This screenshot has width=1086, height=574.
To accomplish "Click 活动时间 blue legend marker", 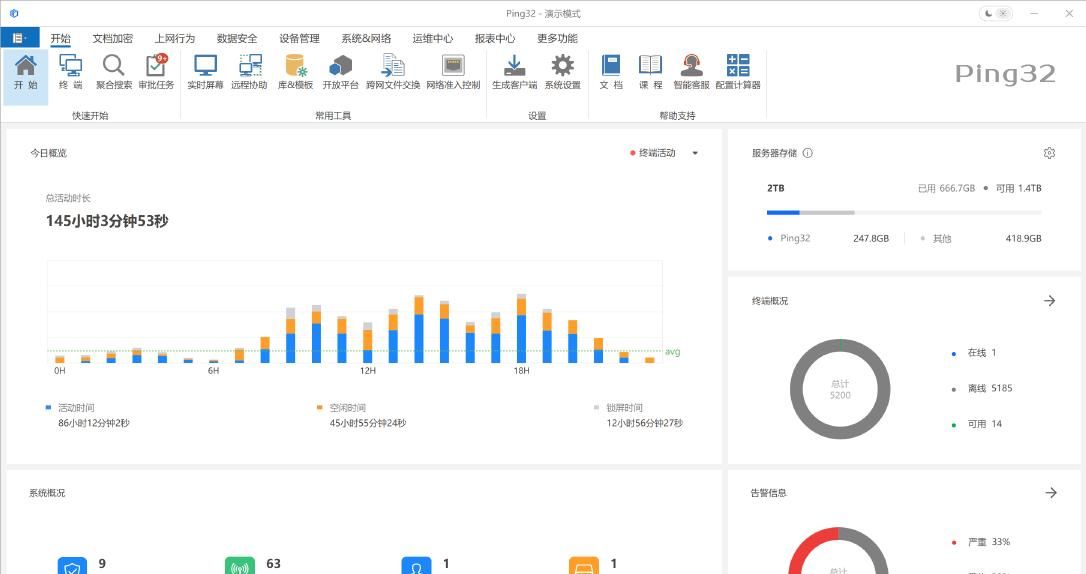I will [48, 408].
